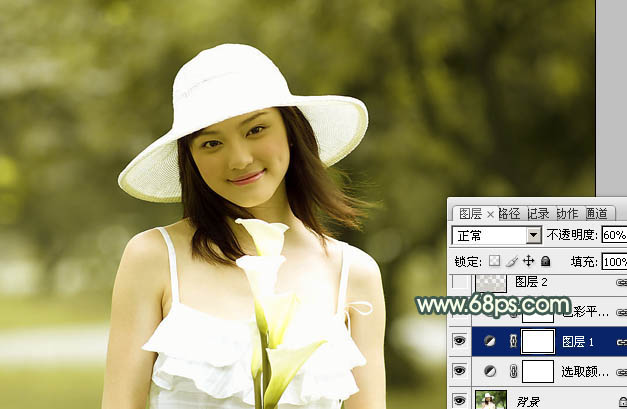Click the mask link icon on 选取颜色 layer
The height and width of the screenshot is (409, 627).
tap(514, 371)
